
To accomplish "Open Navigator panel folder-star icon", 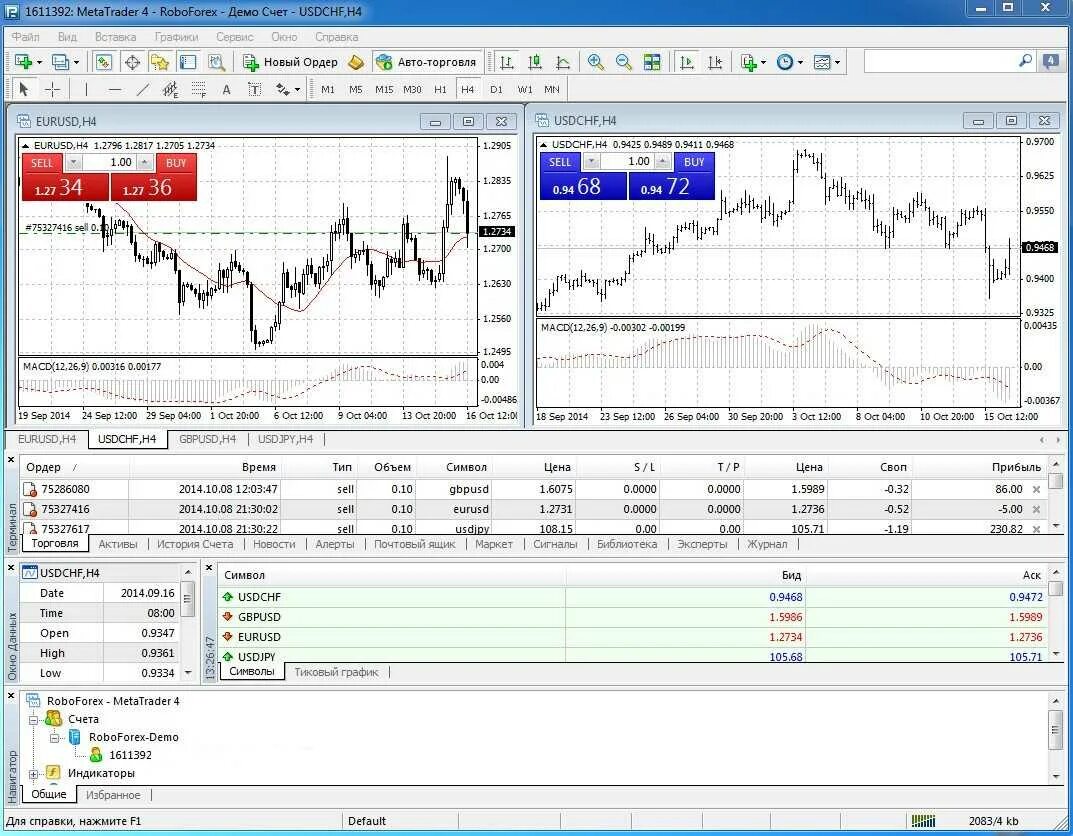I will click(160, 62).
